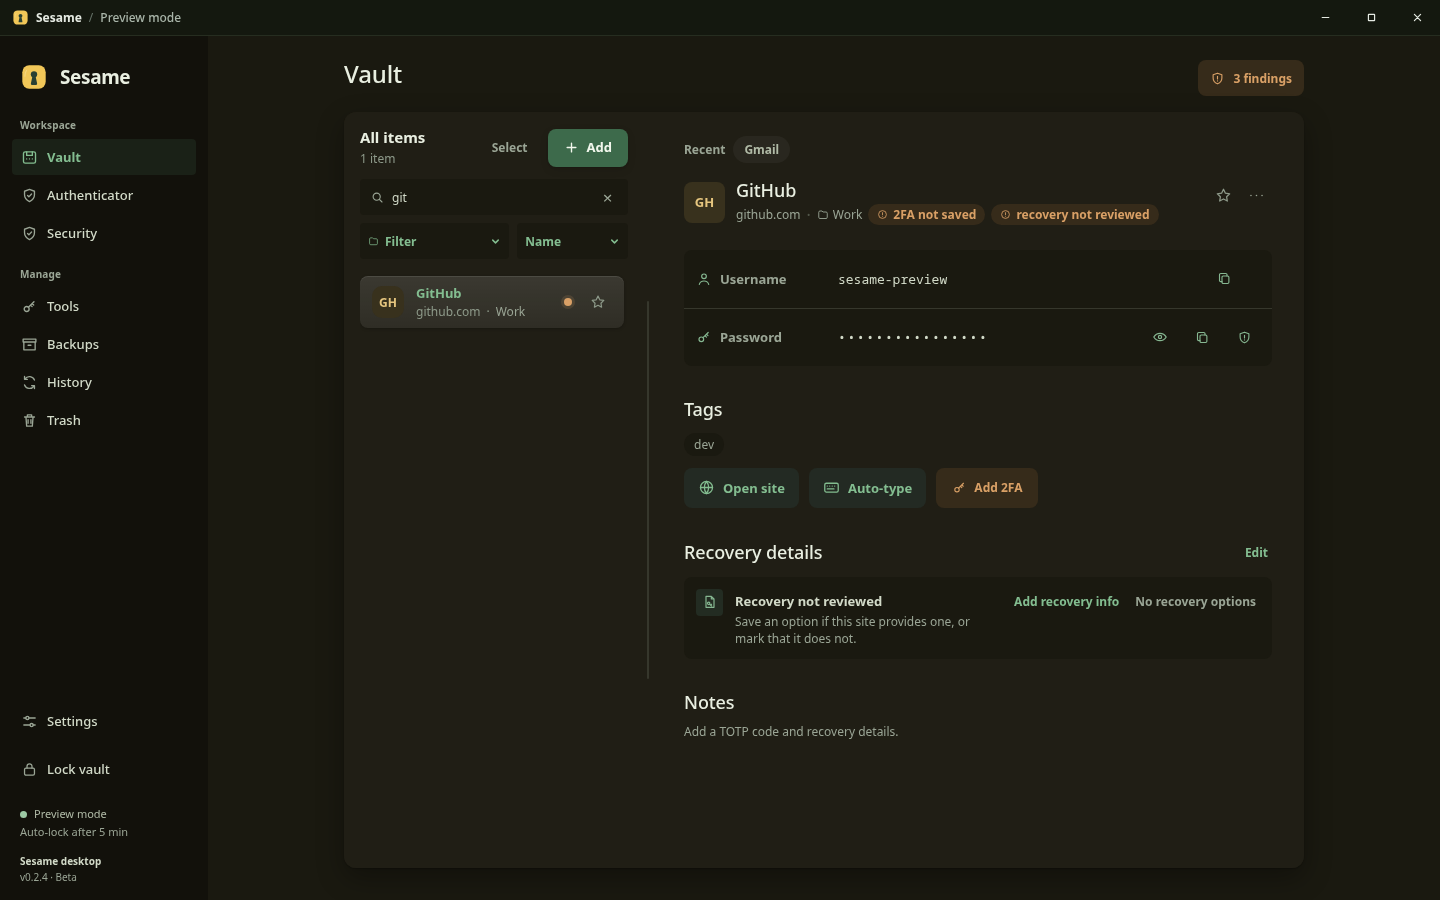This screenshot has width=1440, height=900.
Task: Star the GitHub entry in detail header
Action: tap(1223, 196)
